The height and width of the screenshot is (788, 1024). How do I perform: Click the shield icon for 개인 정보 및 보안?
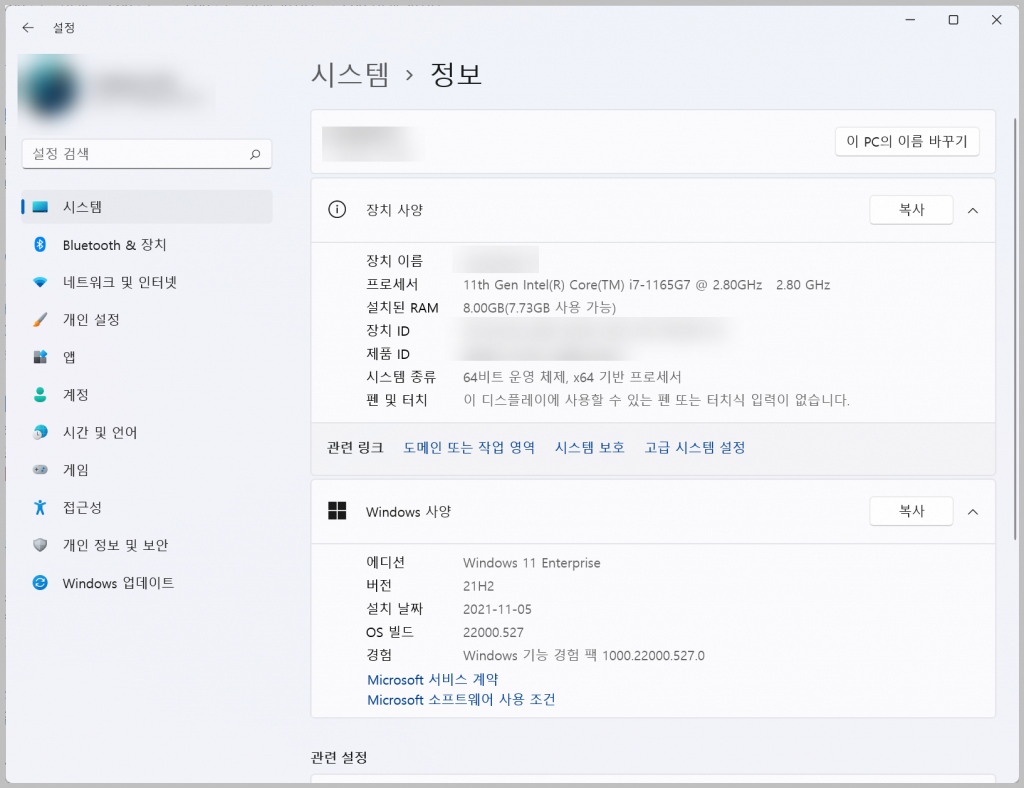coord(40,545)
